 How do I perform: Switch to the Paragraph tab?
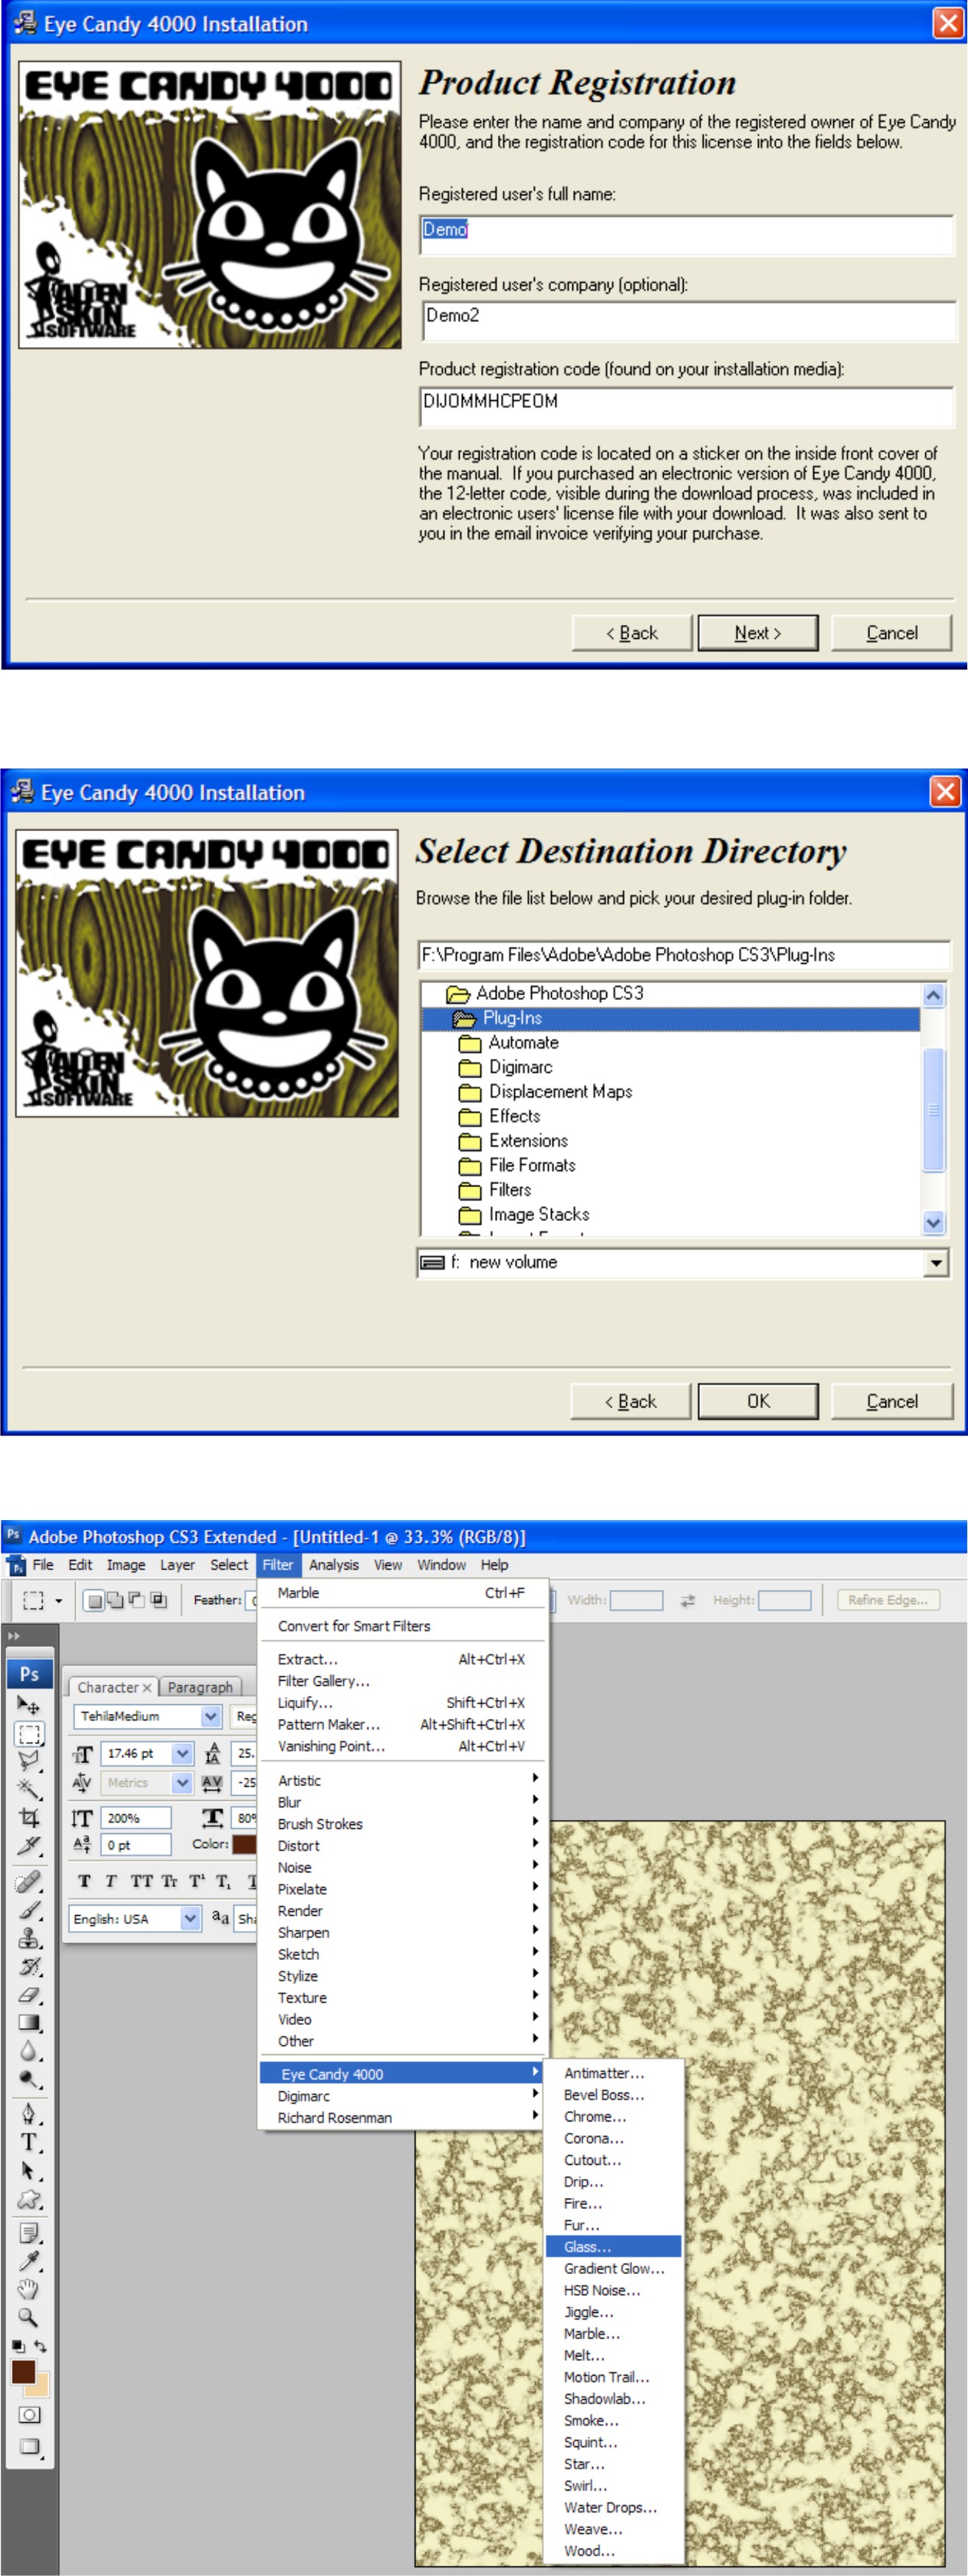(200, 1687)
